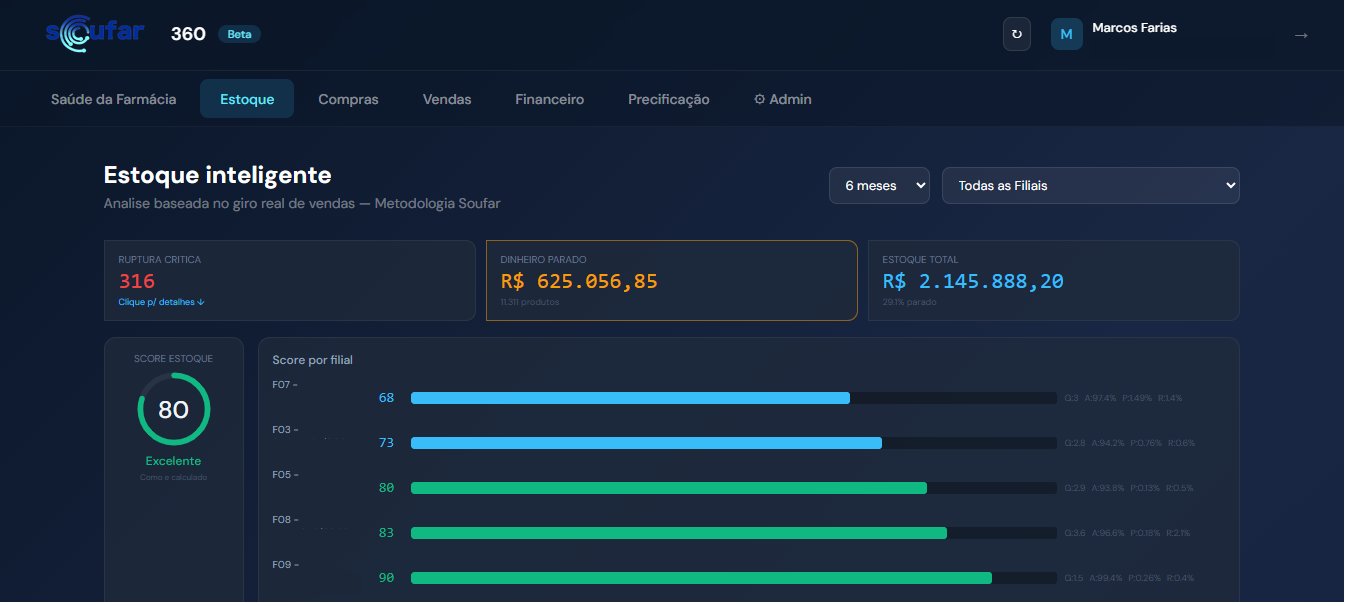
Task: Click the 360 title text
Action: click(188, 34)
